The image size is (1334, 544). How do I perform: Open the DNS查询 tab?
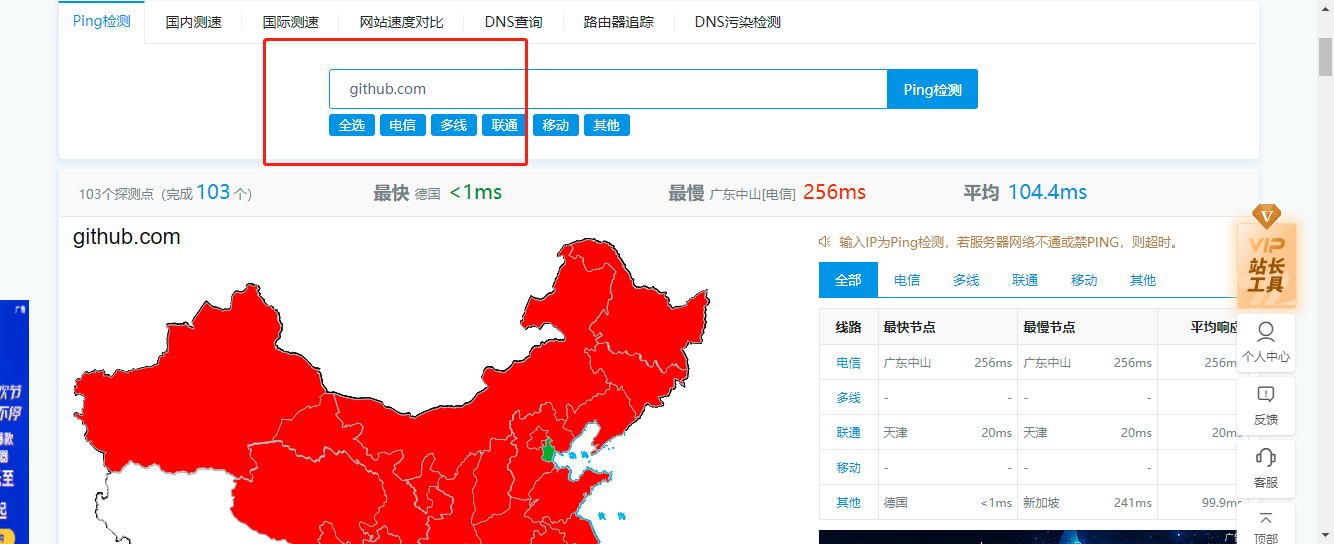(514, 22)
